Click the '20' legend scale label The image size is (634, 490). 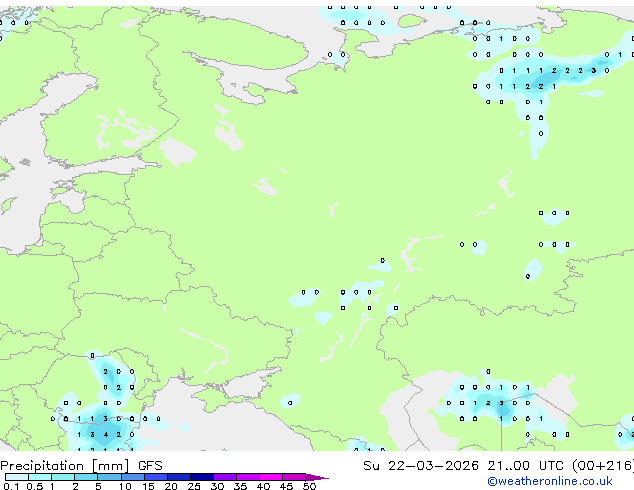point(171,486)
